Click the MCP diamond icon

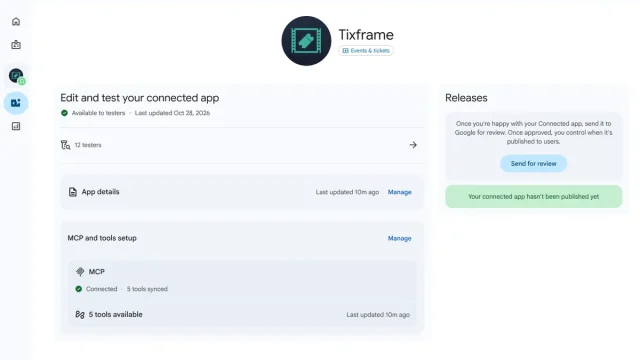pos(80,271)
